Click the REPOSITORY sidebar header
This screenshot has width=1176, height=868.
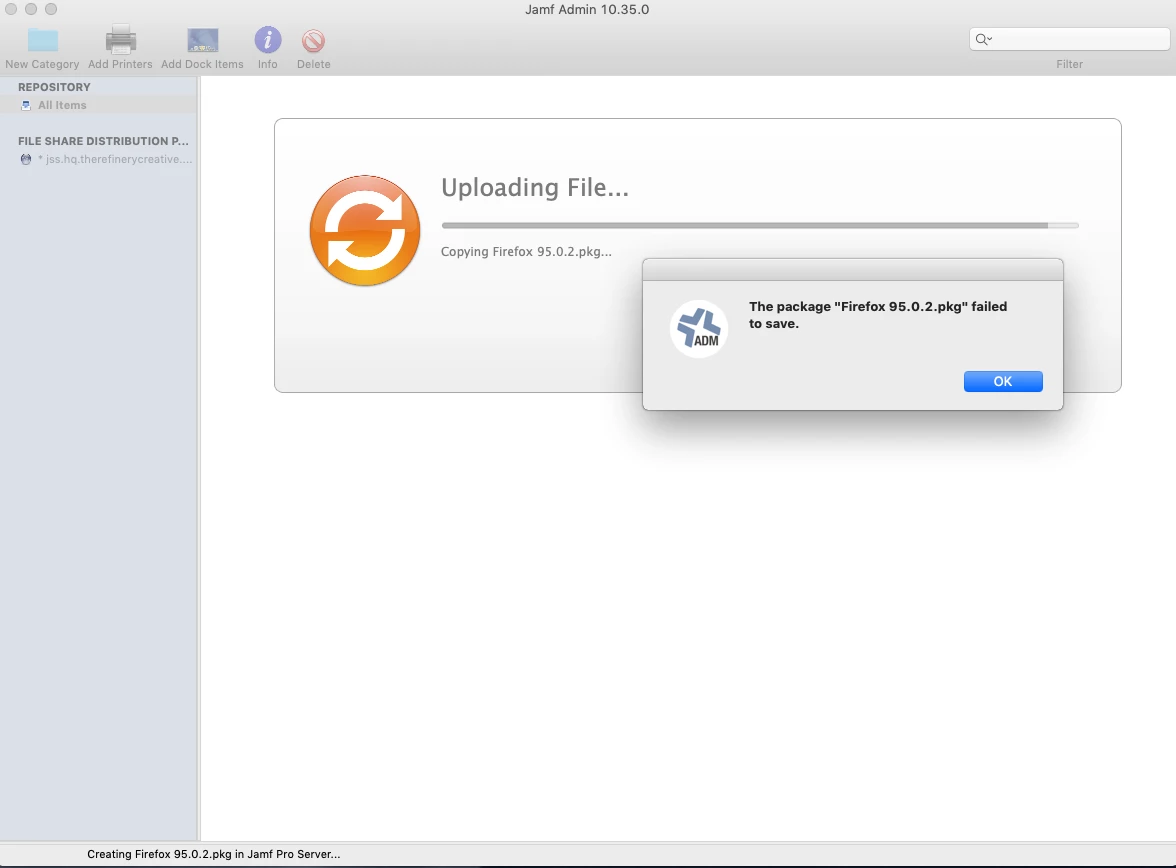pos(54,87)
